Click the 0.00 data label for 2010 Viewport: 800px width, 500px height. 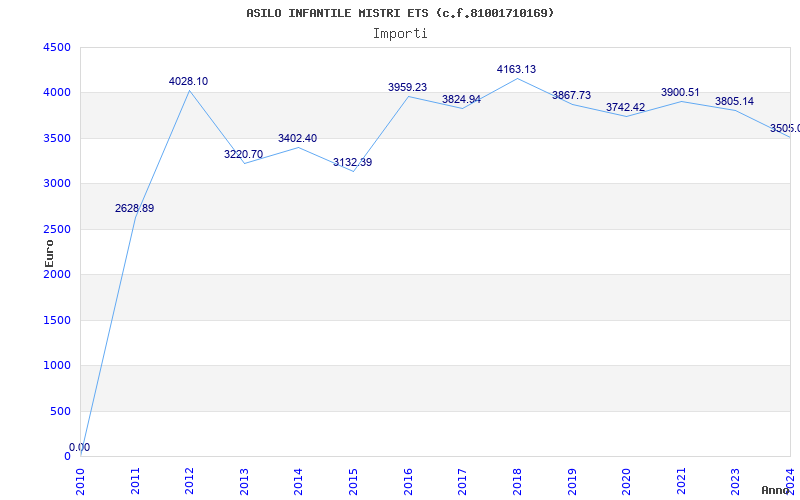[79, 447]
